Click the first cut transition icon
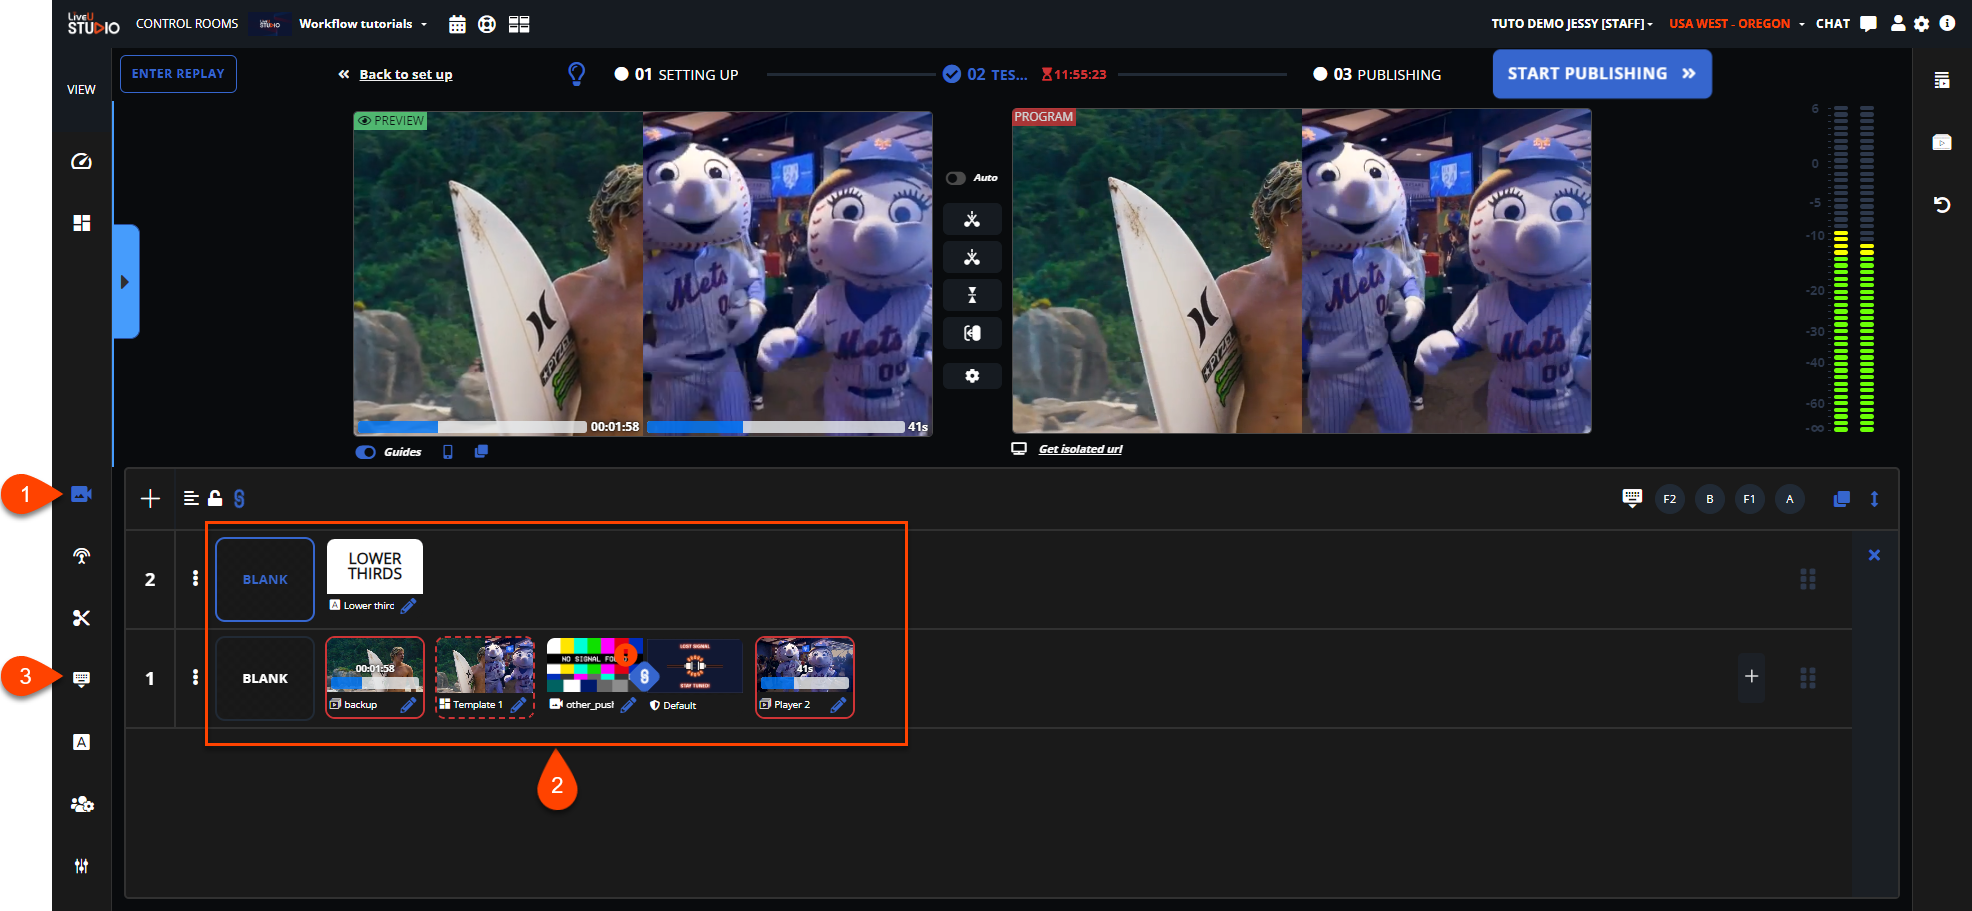Image resolution: width=1972 pixels, height=911 pixels. tap(972, 220)
